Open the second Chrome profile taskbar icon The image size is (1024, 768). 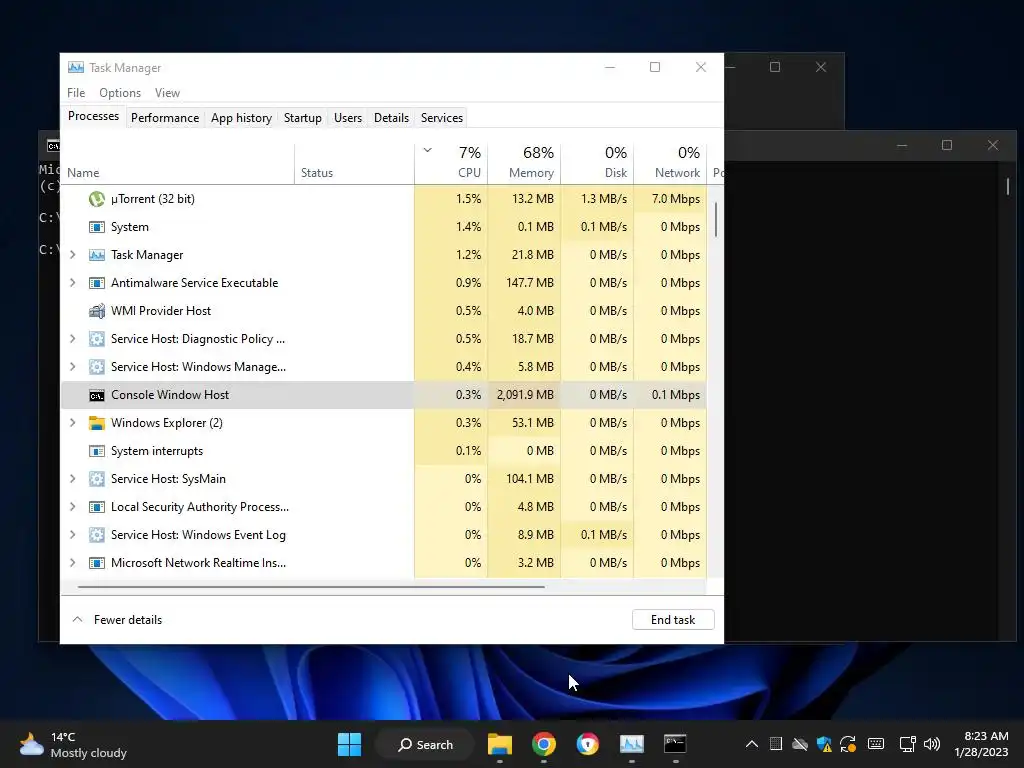(587, 744)
